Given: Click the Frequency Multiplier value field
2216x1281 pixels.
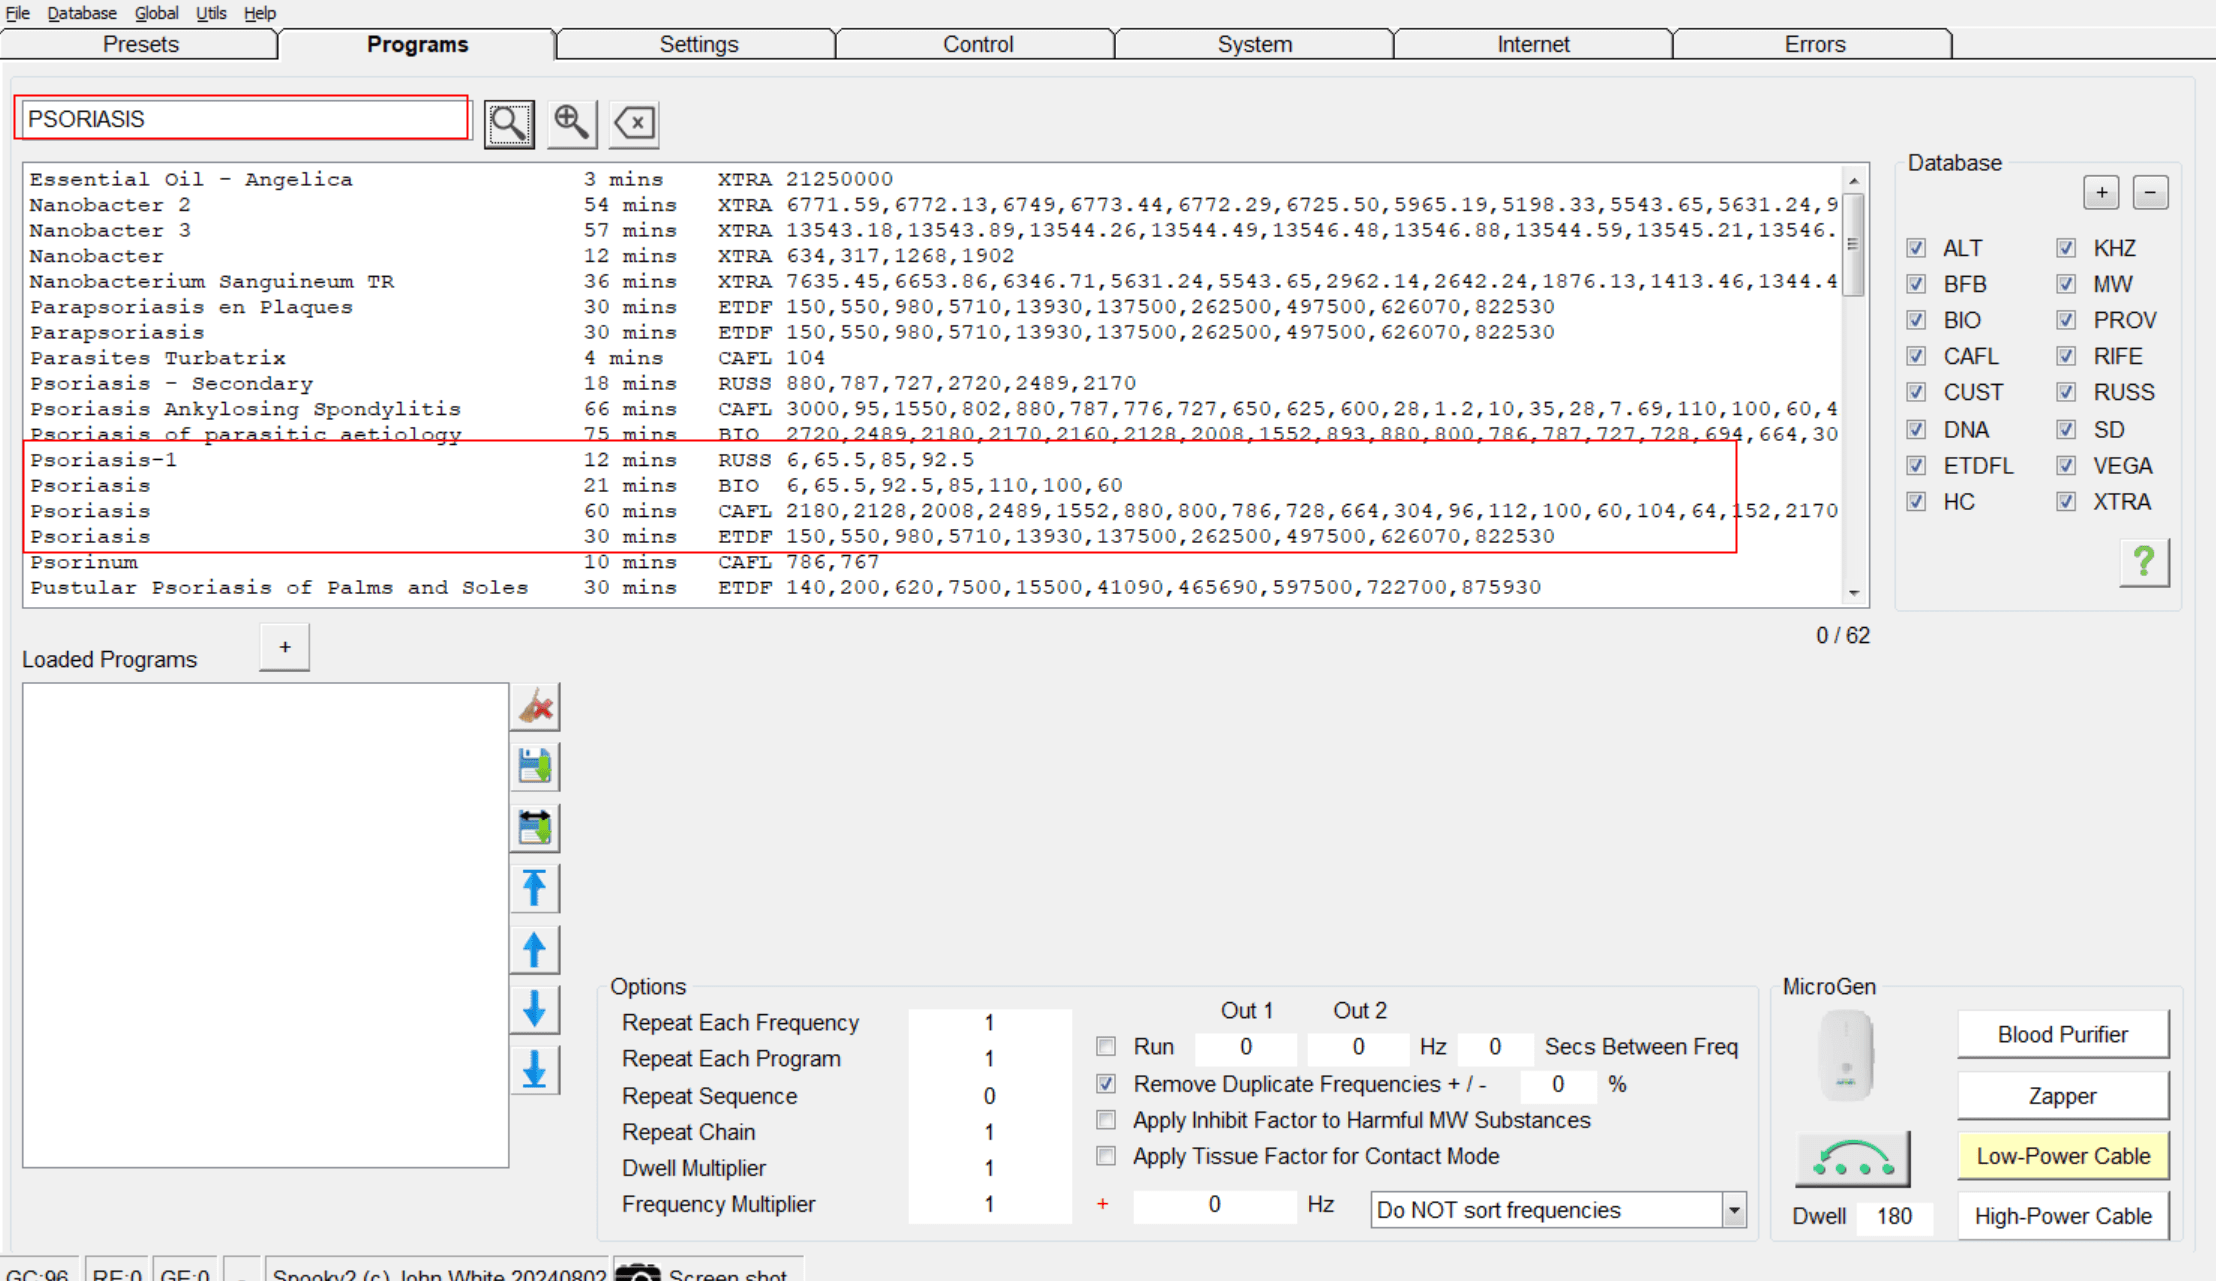Looking at the screenshot, I should 989,1204.
